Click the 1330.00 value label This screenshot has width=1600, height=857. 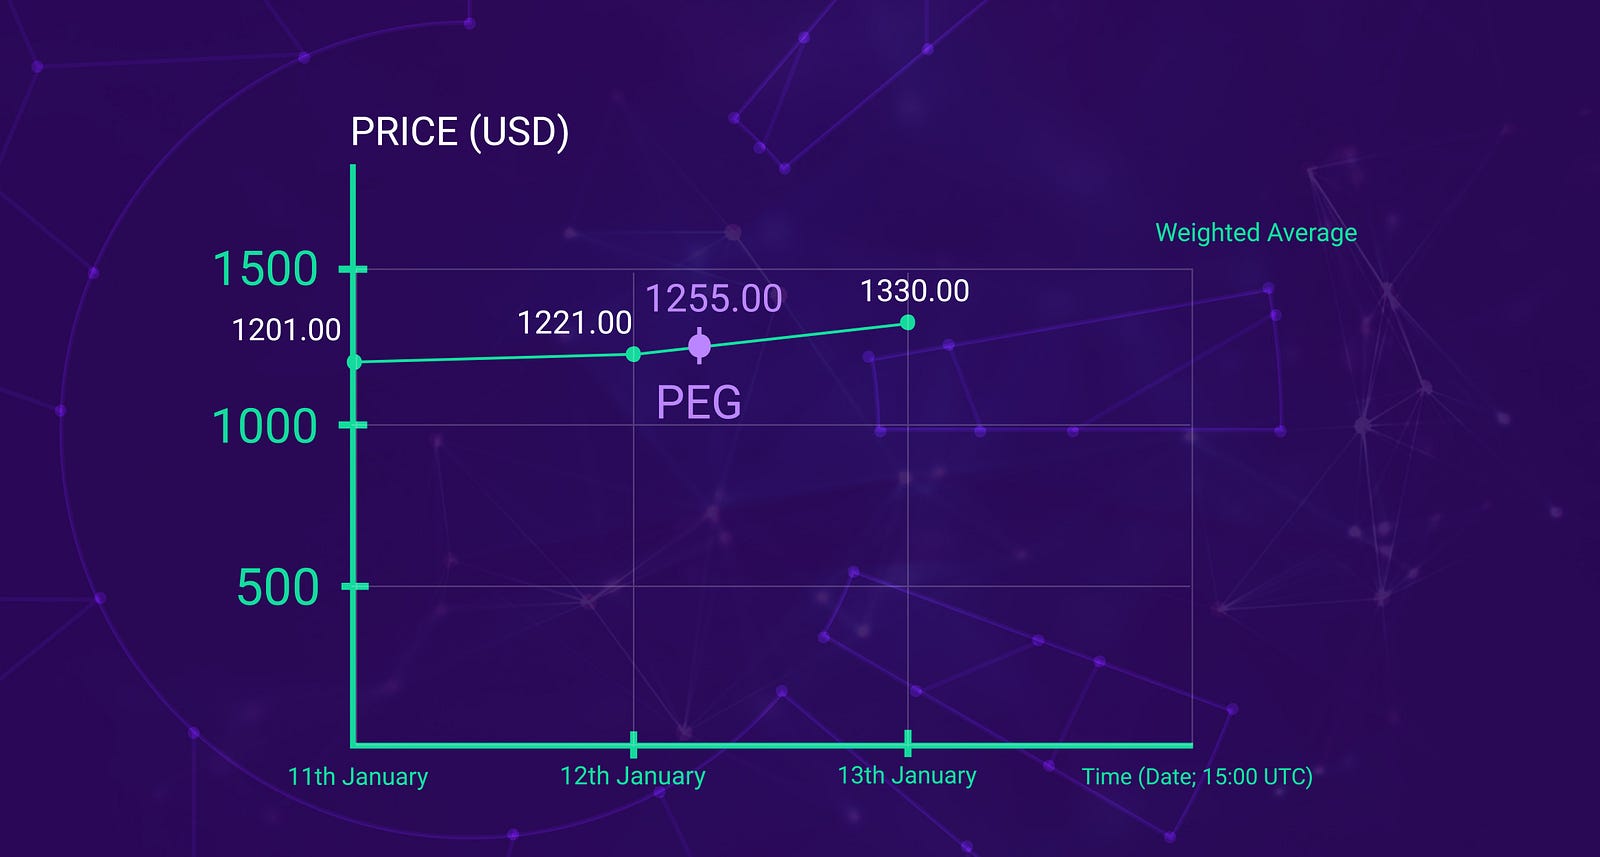(x=915, y=291)
